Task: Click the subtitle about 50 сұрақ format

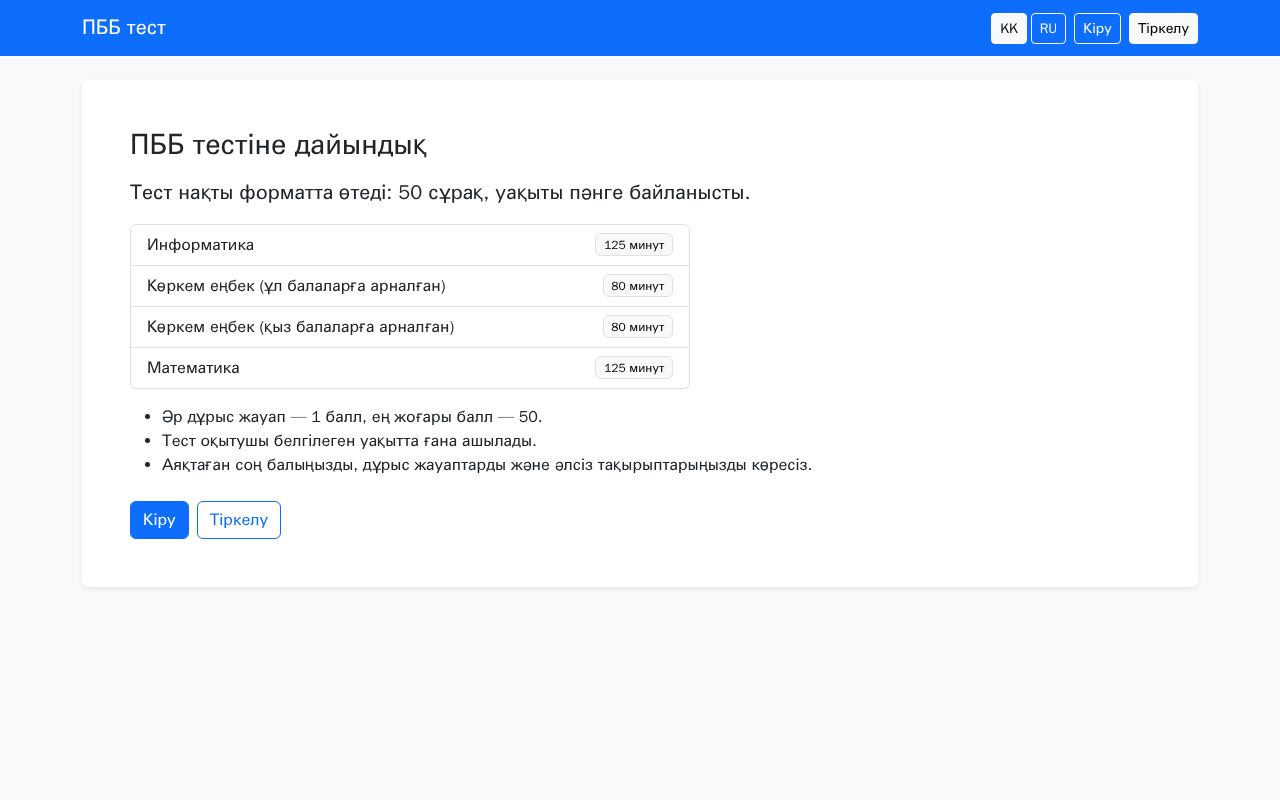Action: click(x=440, y=193)
